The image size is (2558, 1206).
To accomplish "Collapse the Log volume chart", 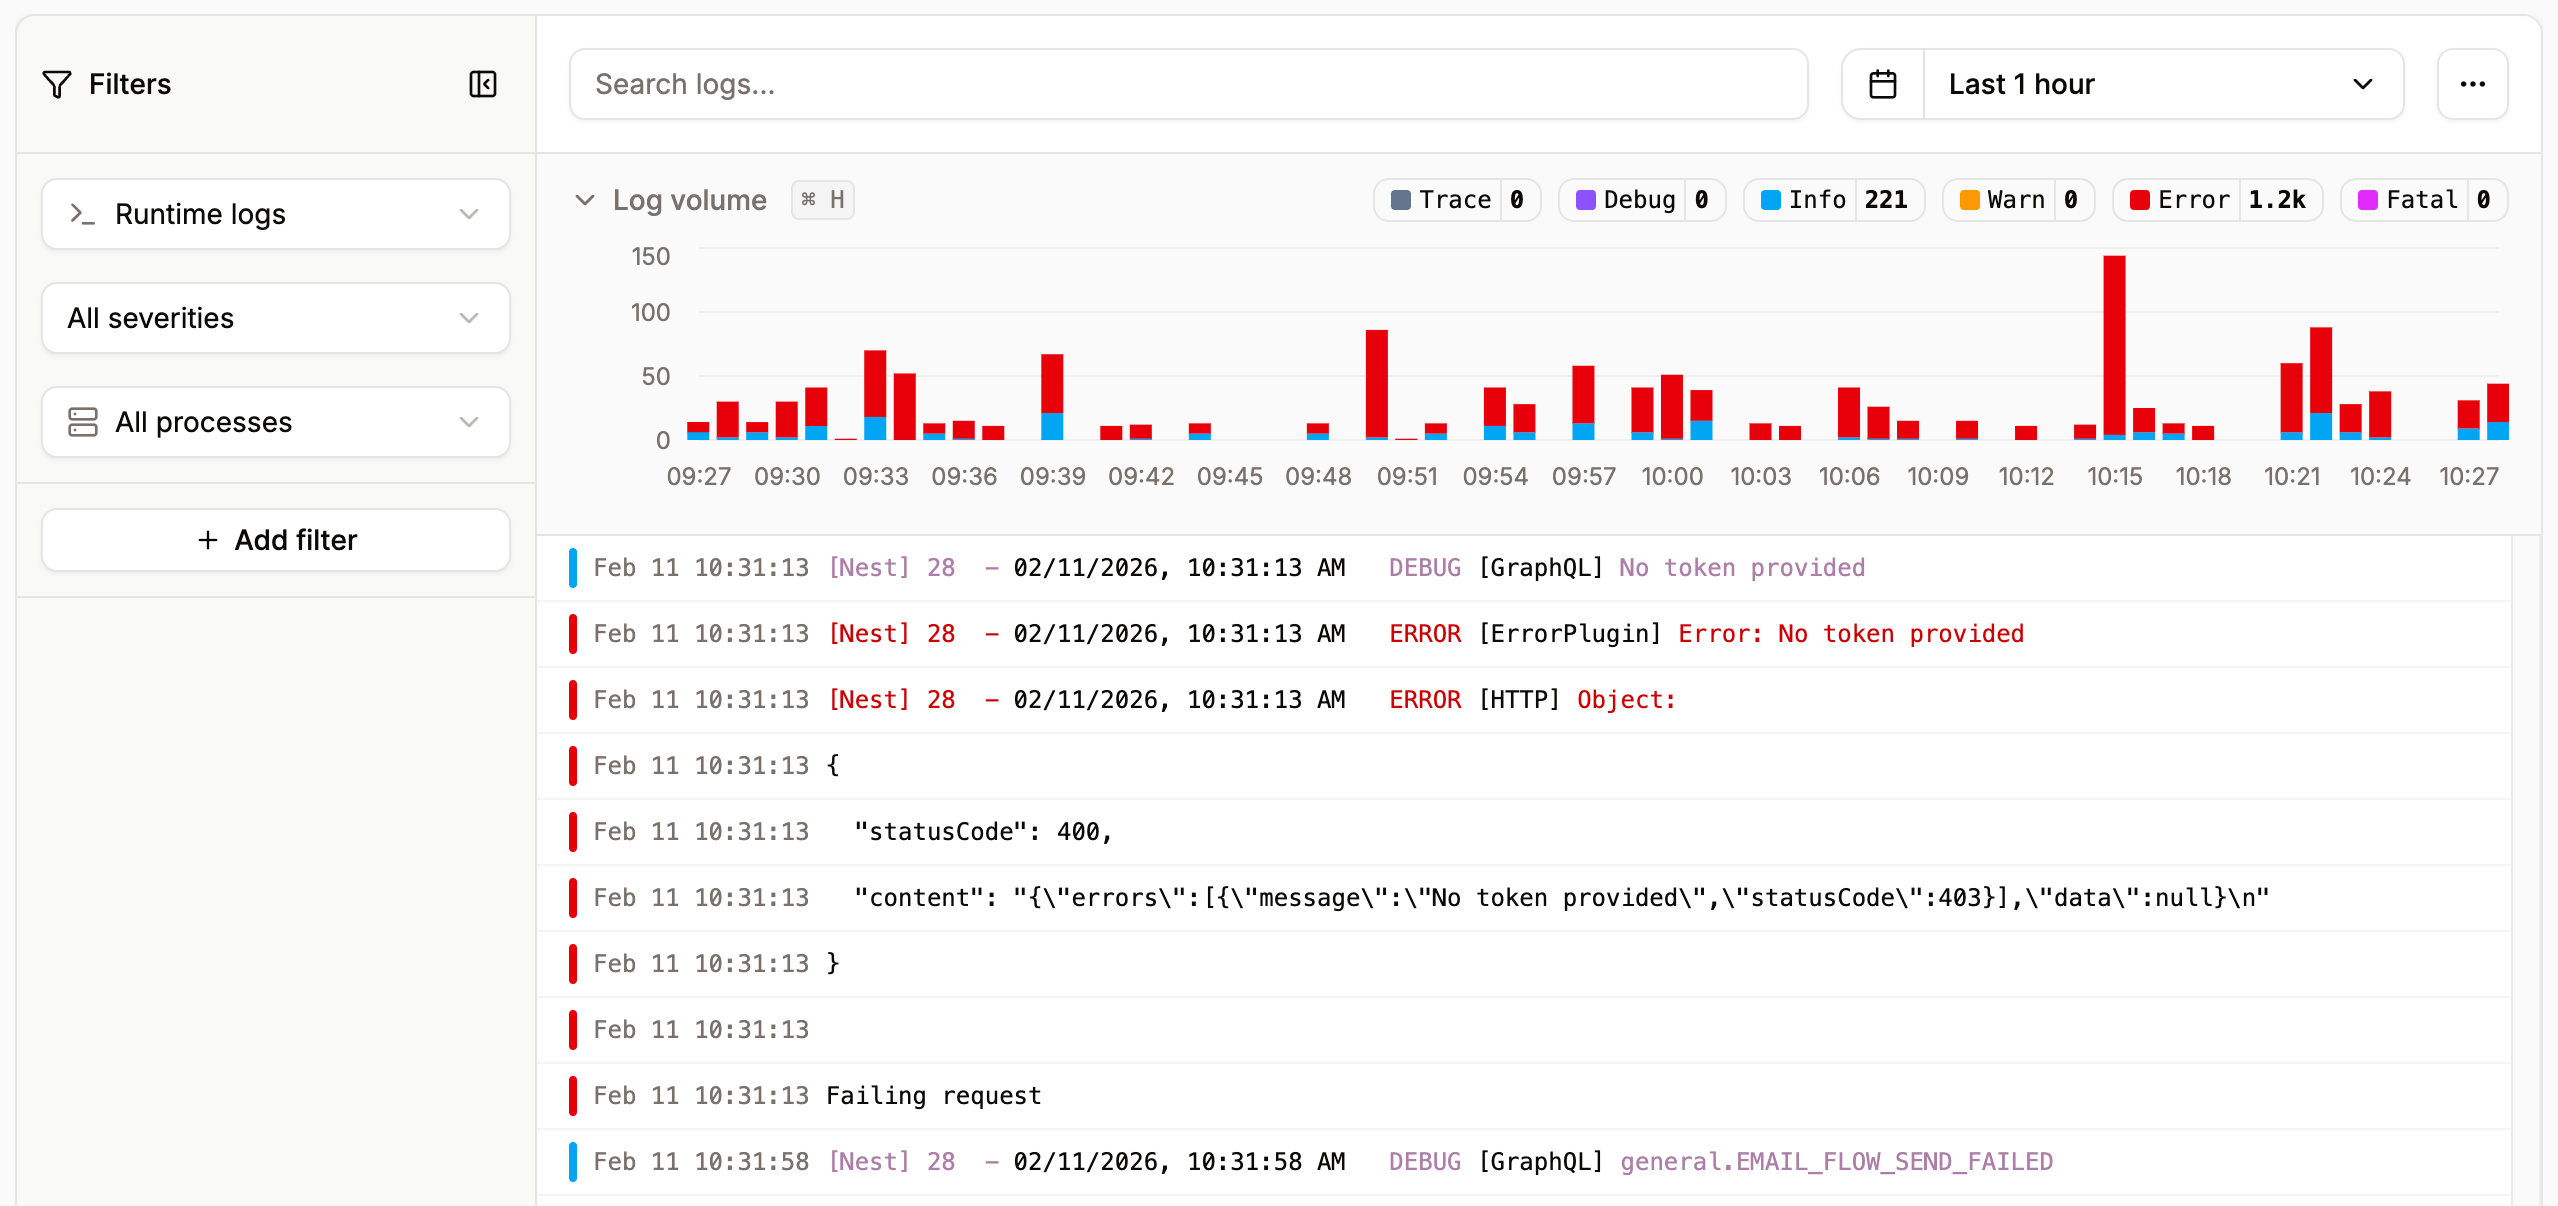I will pos(585,199).
